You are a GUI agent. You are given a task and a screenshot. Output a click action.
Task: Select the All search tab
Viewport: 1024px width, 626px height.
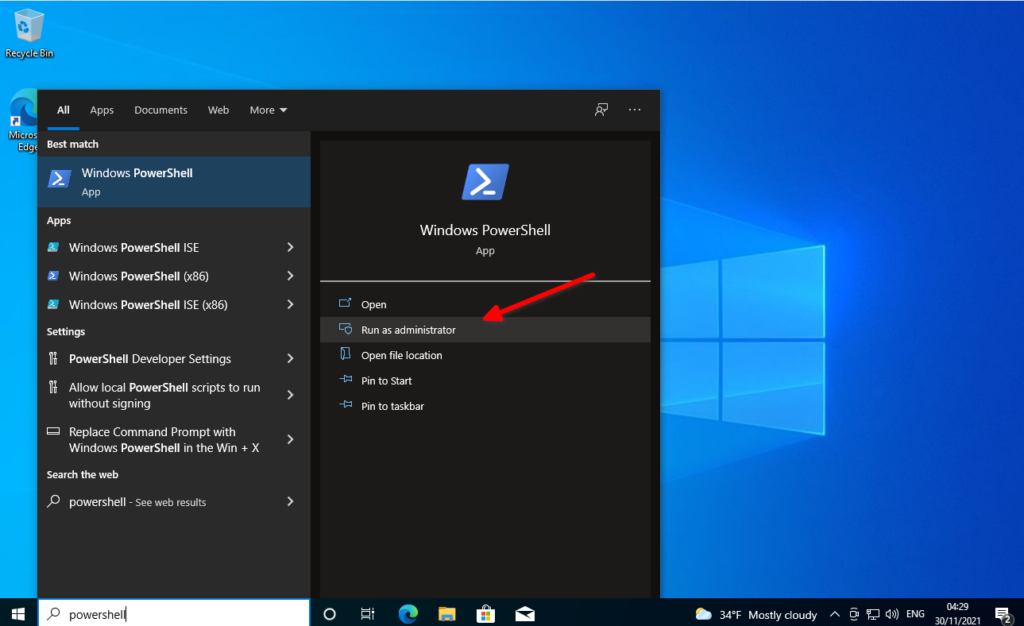[63, 110]
